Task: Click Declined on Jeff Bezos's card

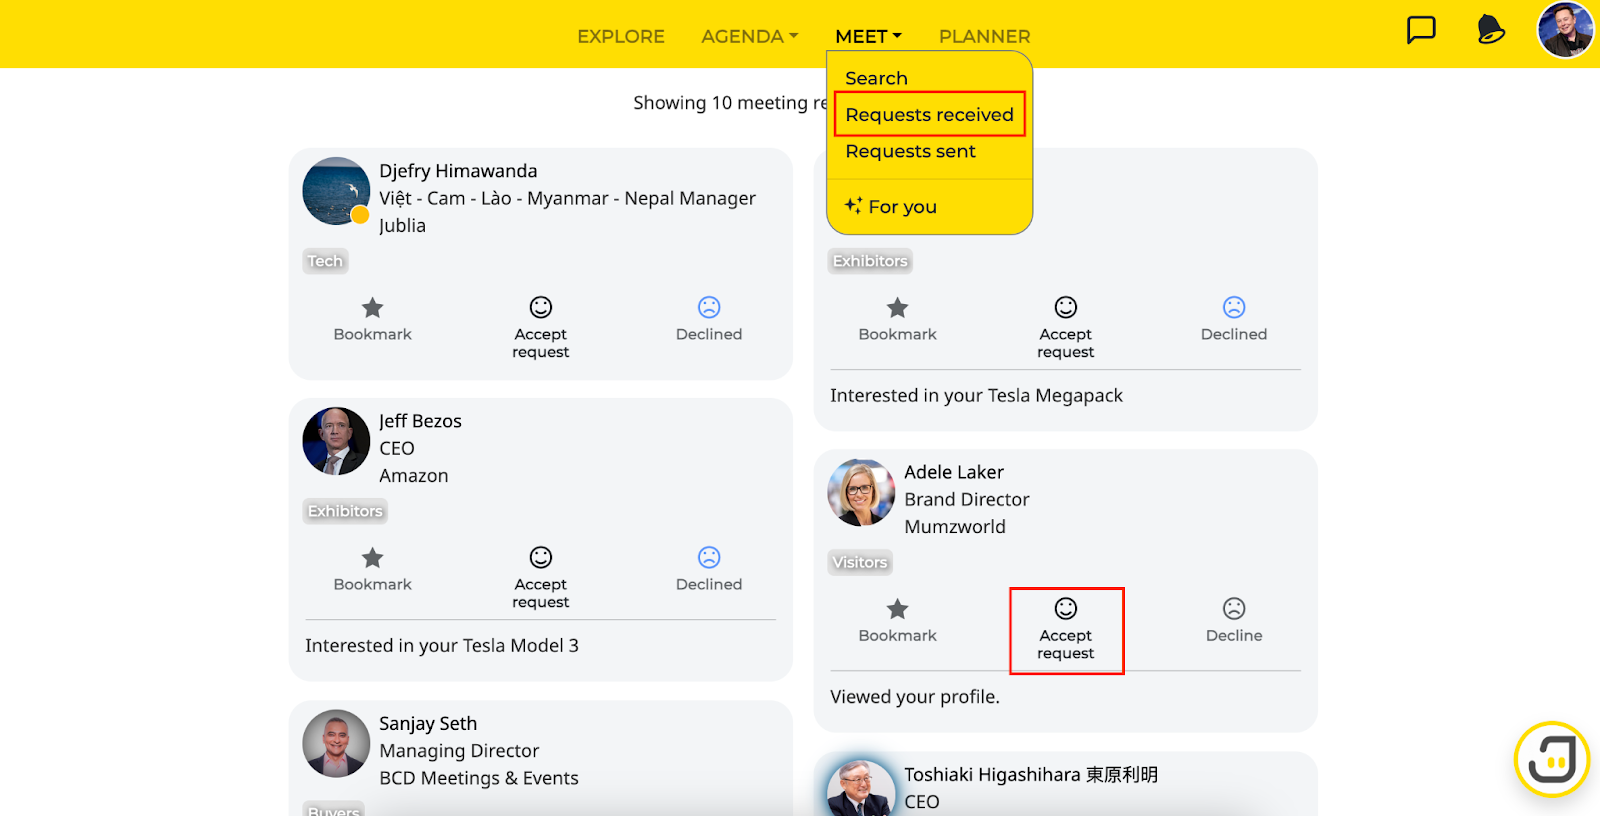Action: 709,570
